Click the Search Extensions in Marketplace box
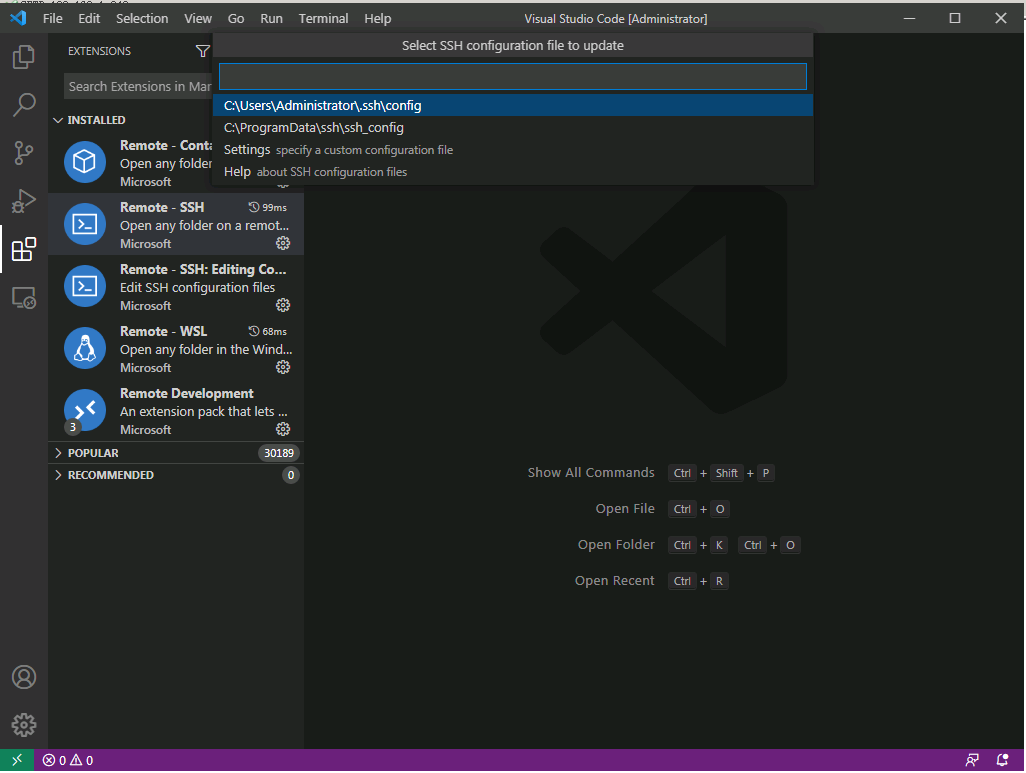This screenshot has height=773, width=1026. point(138,86)
